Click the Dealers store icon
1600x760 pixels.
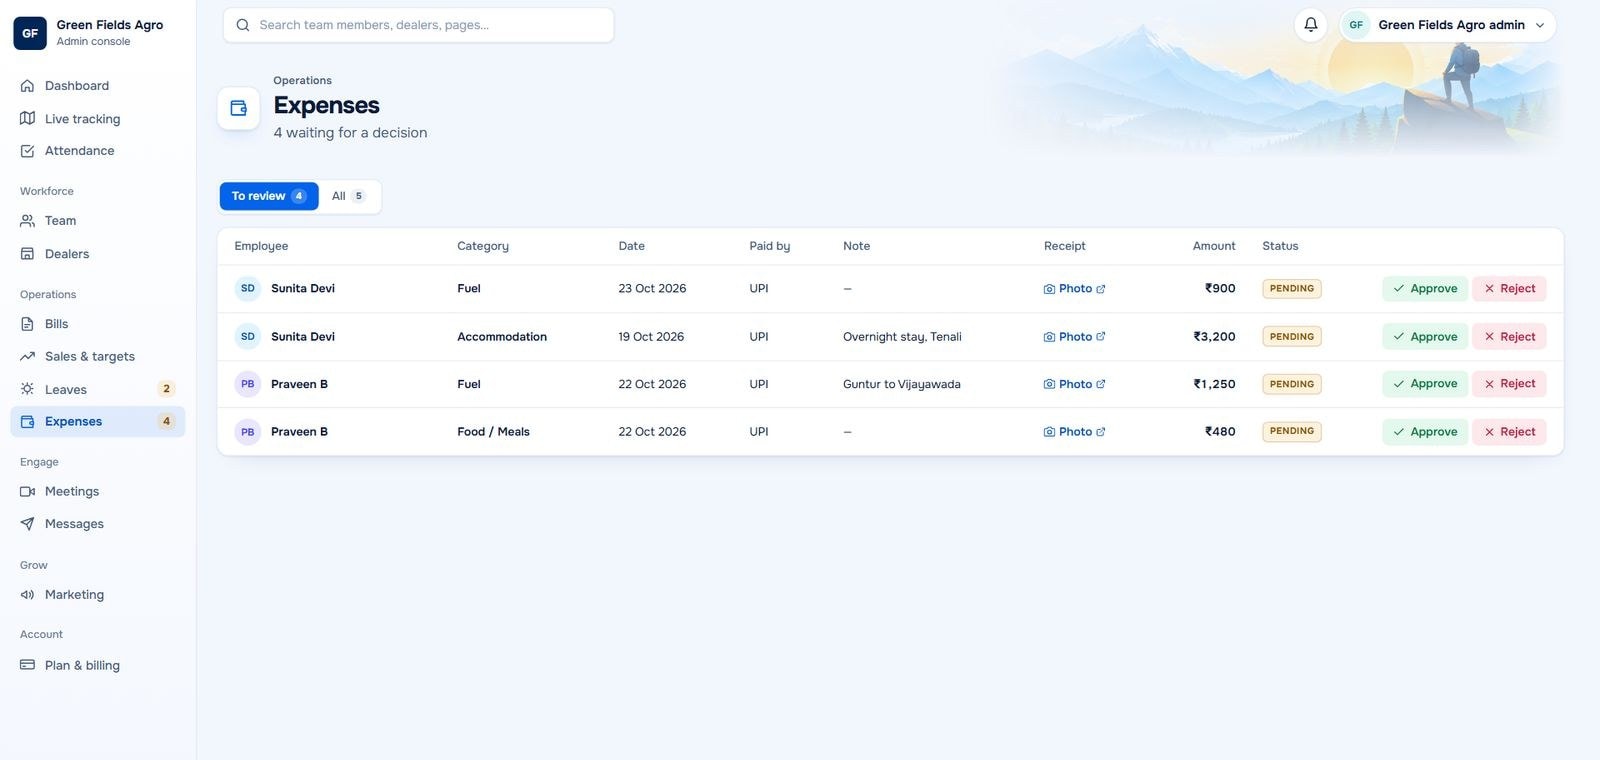coord(28,254)
